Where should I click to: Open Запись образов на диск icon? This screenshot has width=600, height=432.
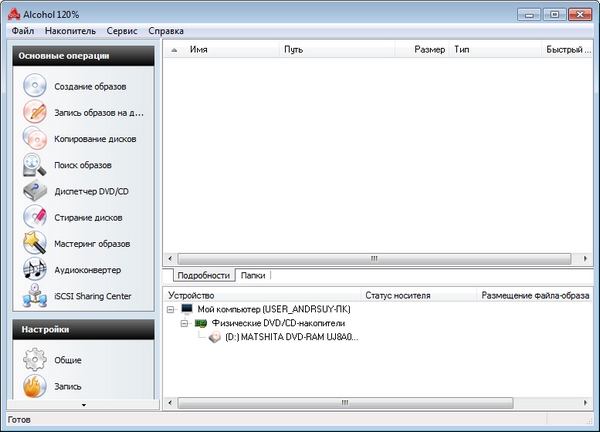pos(35,112)
